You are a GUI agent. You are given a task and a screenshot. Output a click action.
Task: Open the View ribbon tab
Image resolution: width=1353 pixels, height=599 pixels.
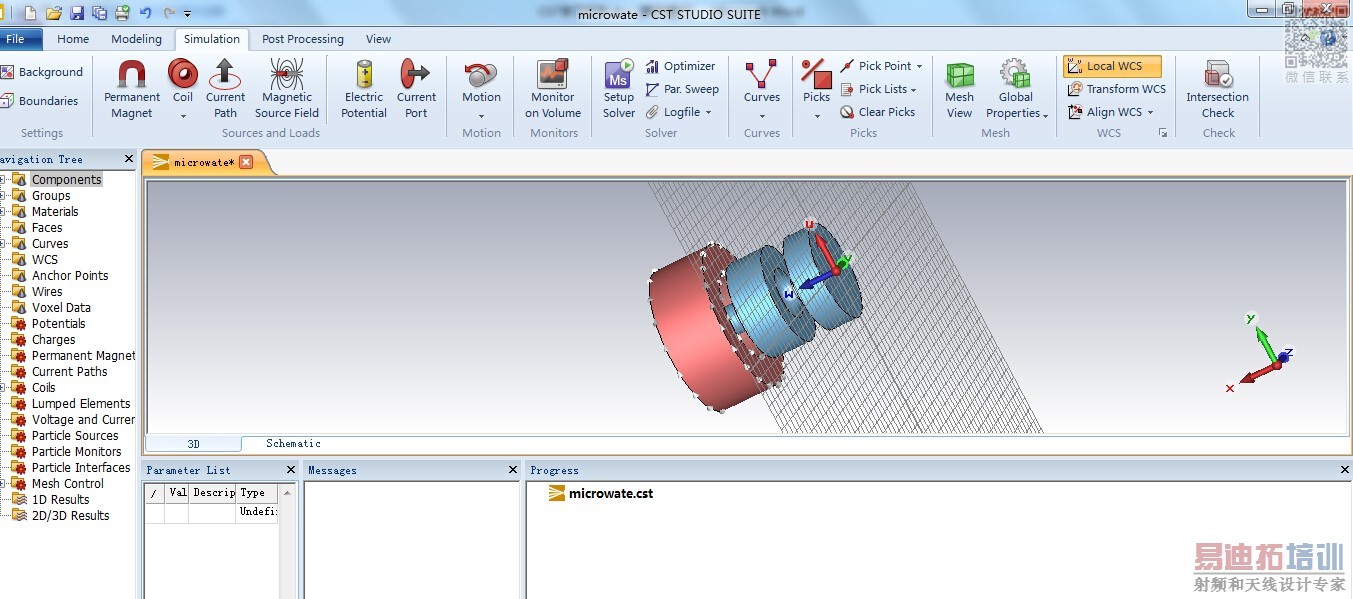378,39
